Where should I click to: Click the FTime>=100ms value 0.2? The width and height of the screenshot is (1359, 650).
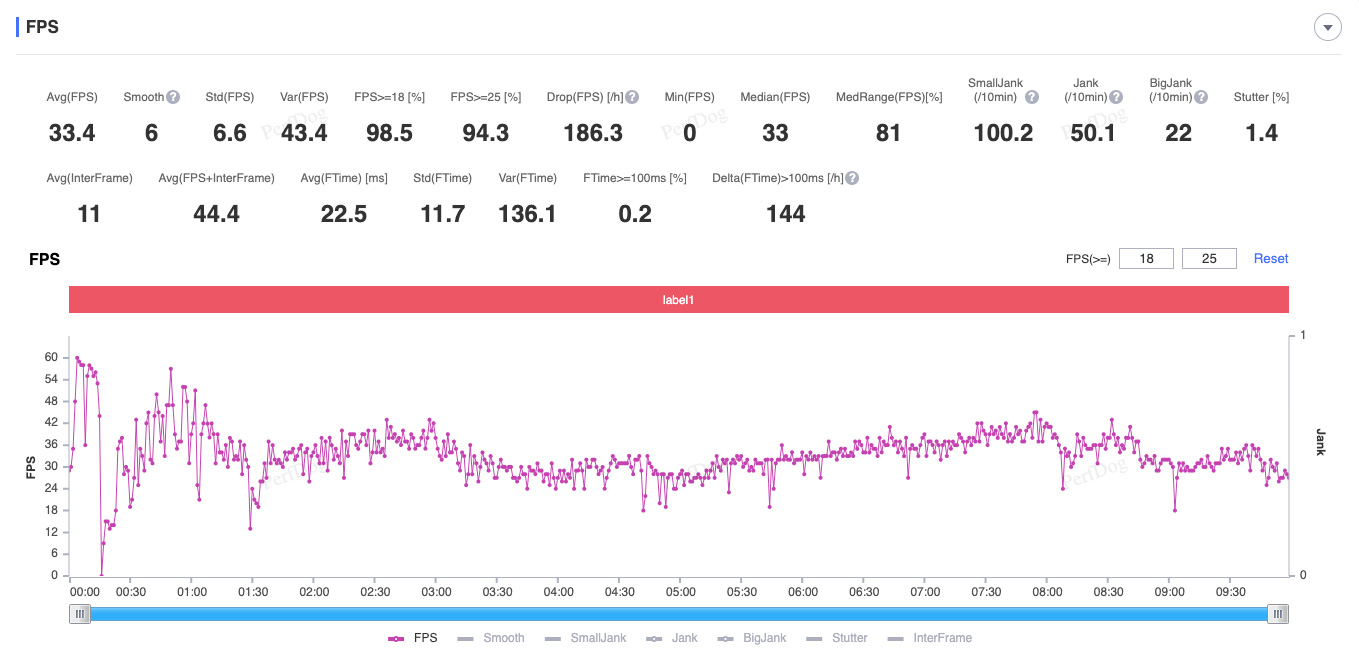tap(635, 213)
